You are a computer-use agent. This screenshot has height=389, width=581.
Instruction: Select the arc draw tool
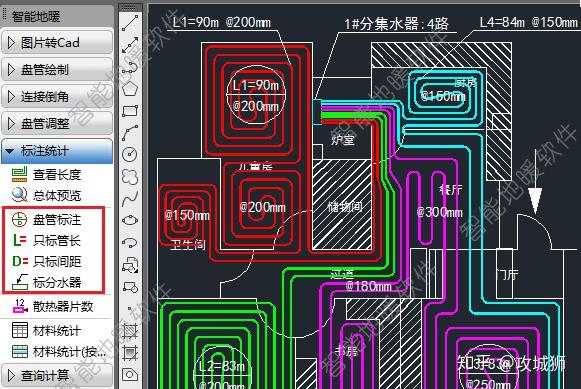[130, 133]
